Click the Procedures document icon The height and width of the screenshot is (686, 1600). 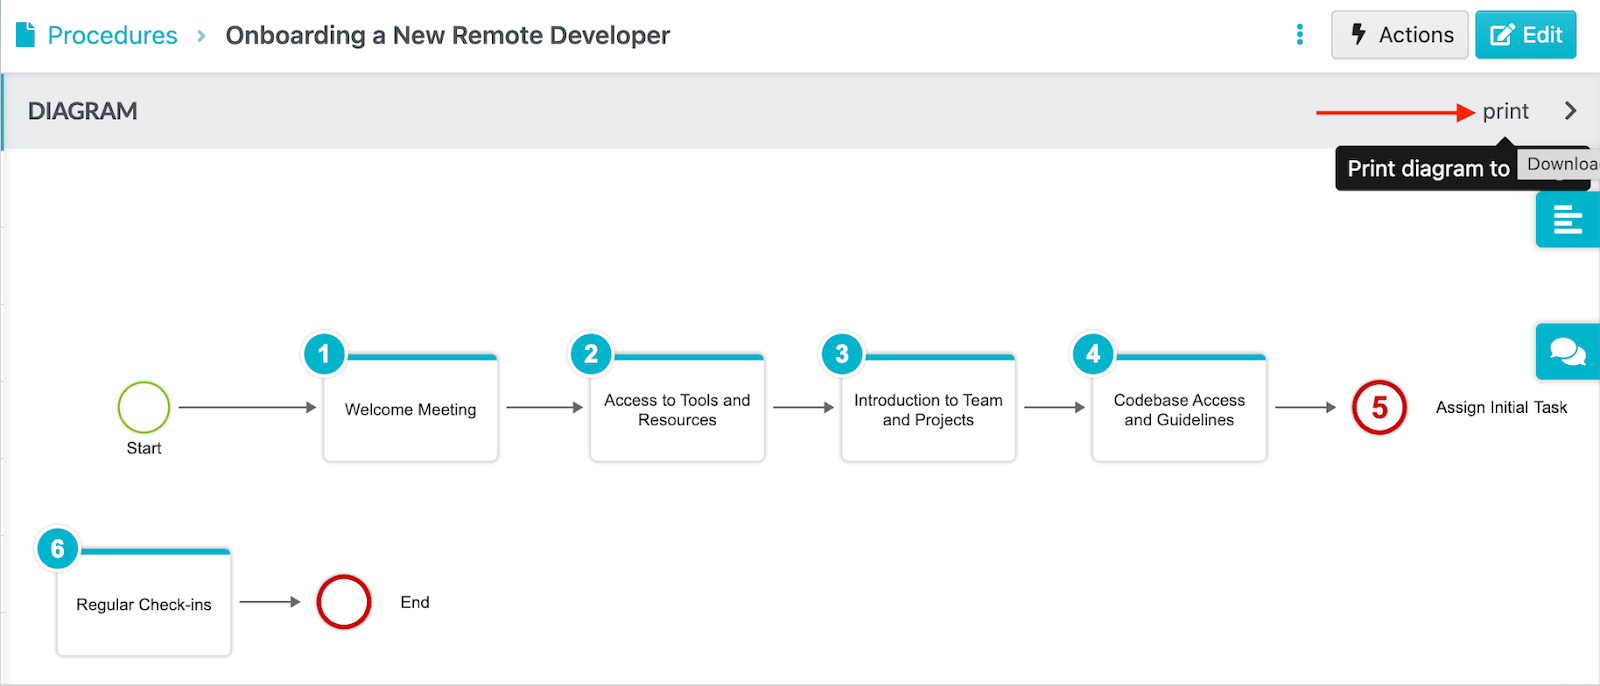click(x=26, y=35)
